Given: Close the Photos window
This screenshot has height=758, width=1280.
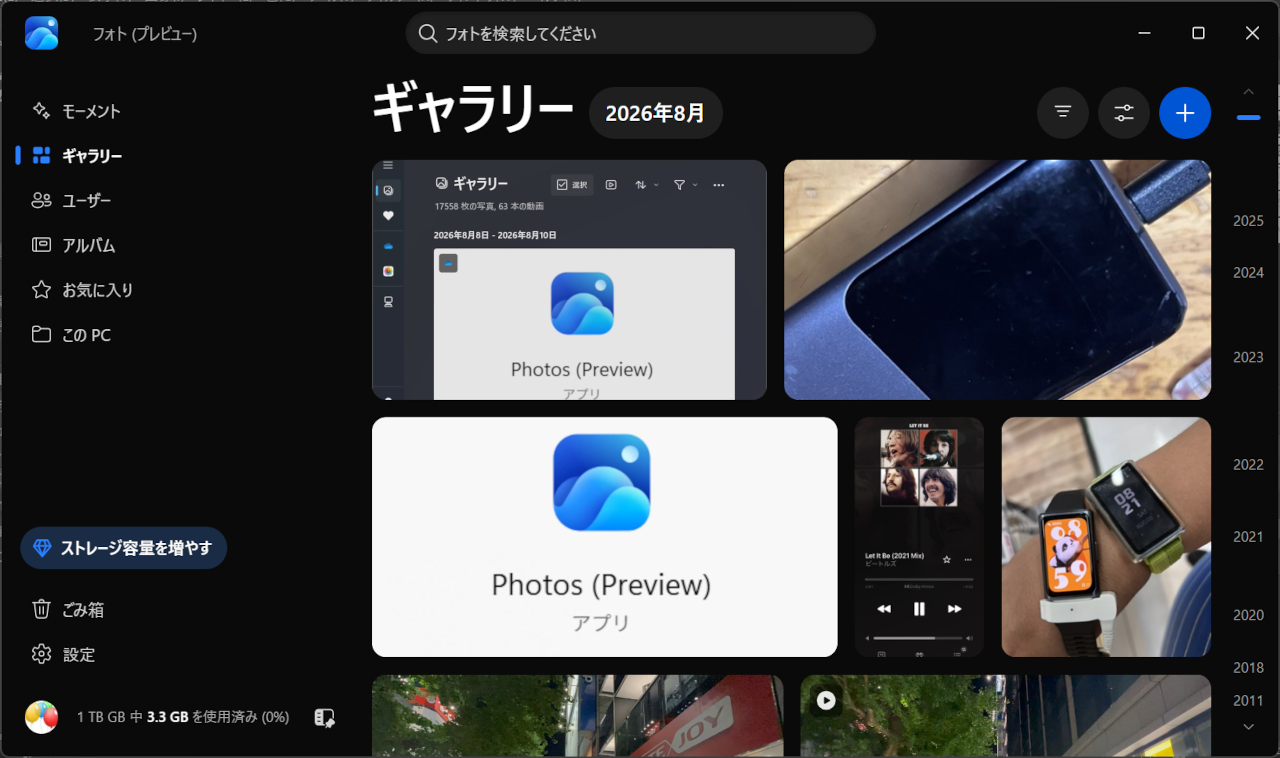Looking at the screenshot, I should pos(1252,33).
